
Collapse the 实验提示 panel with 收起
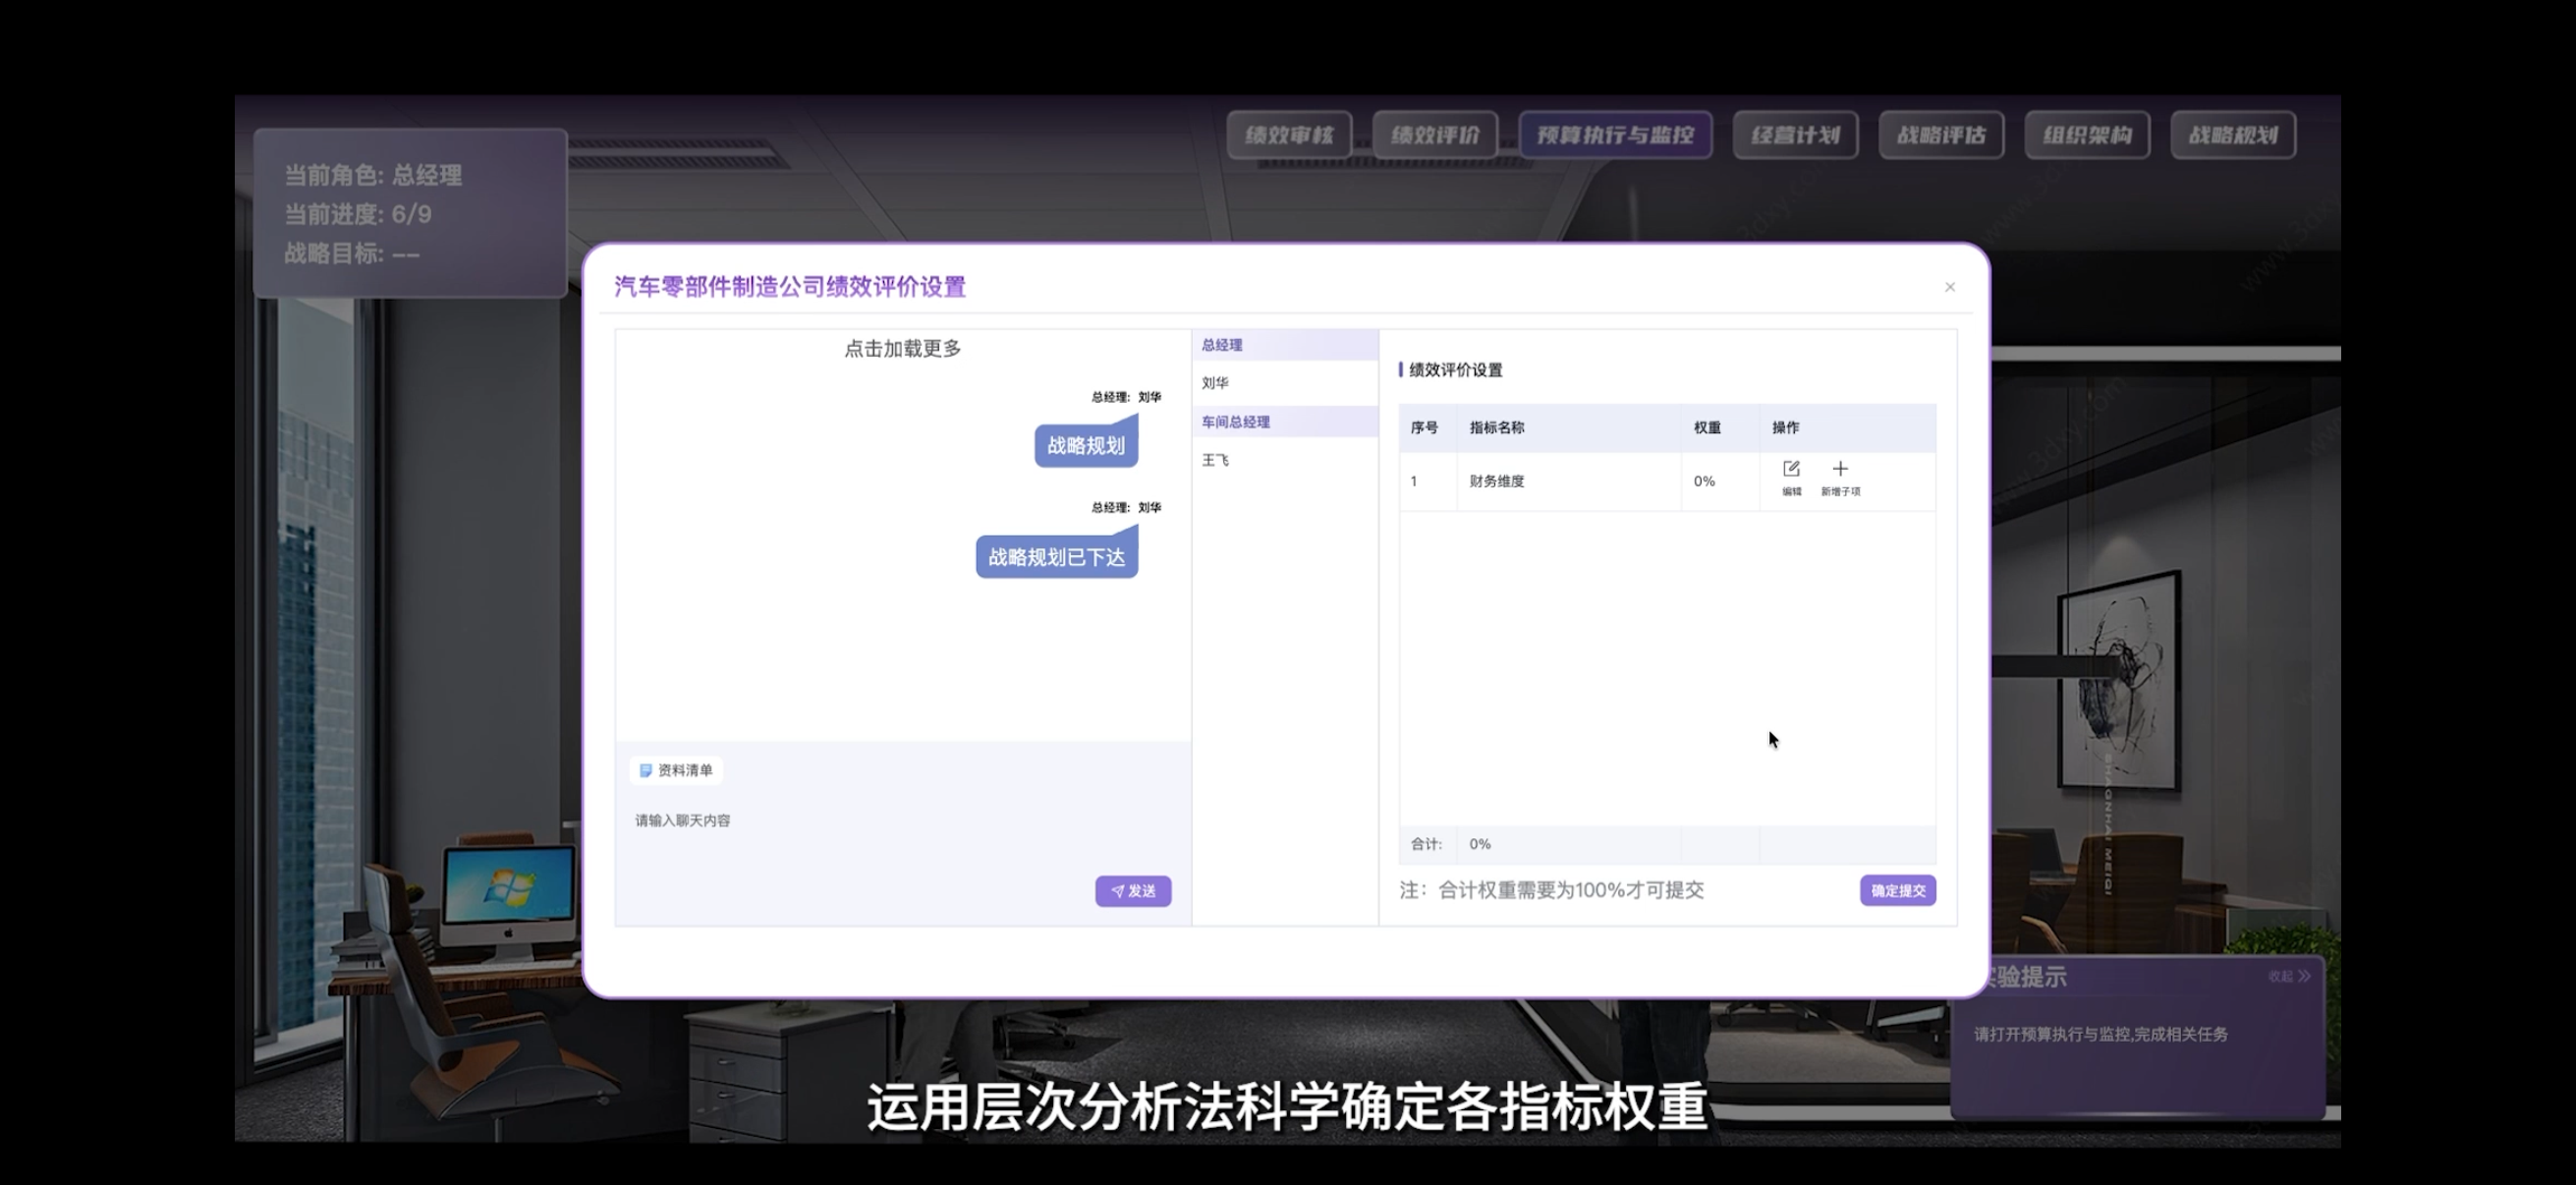pyautogui.click(x=2288, y=976)
